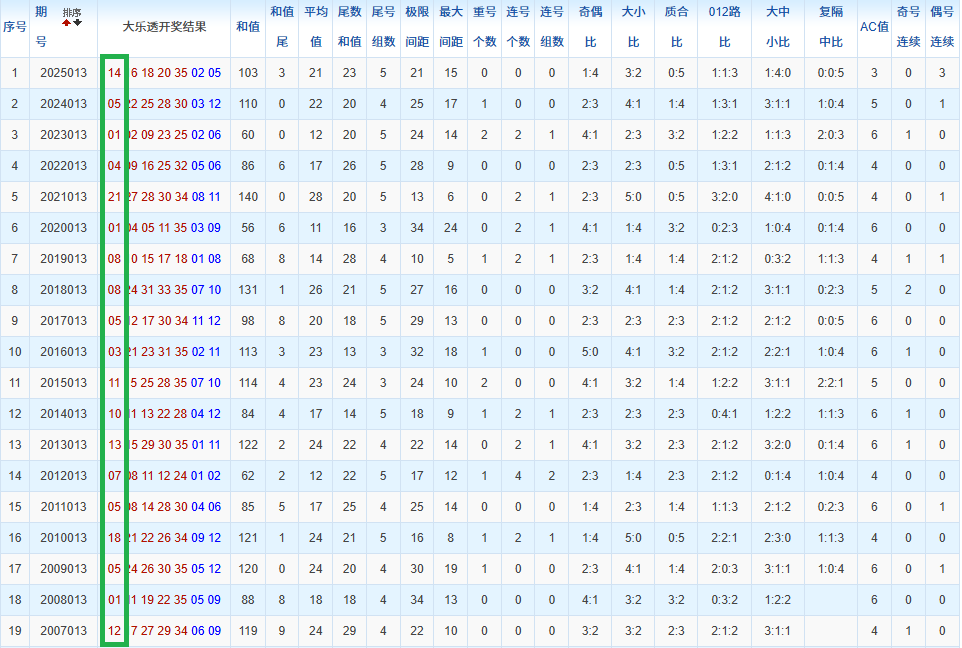The width and height of the screenshot is (962, 648).
Task: Click blue numbers 02 05 in row 2025013
Action: (x=206, y=73)
